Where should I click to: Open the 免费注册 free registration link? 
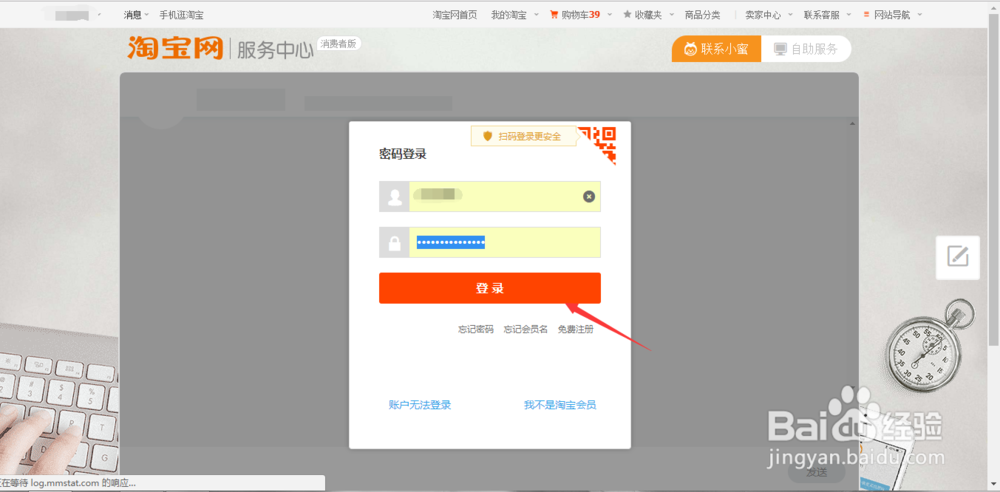coord(575,329)
